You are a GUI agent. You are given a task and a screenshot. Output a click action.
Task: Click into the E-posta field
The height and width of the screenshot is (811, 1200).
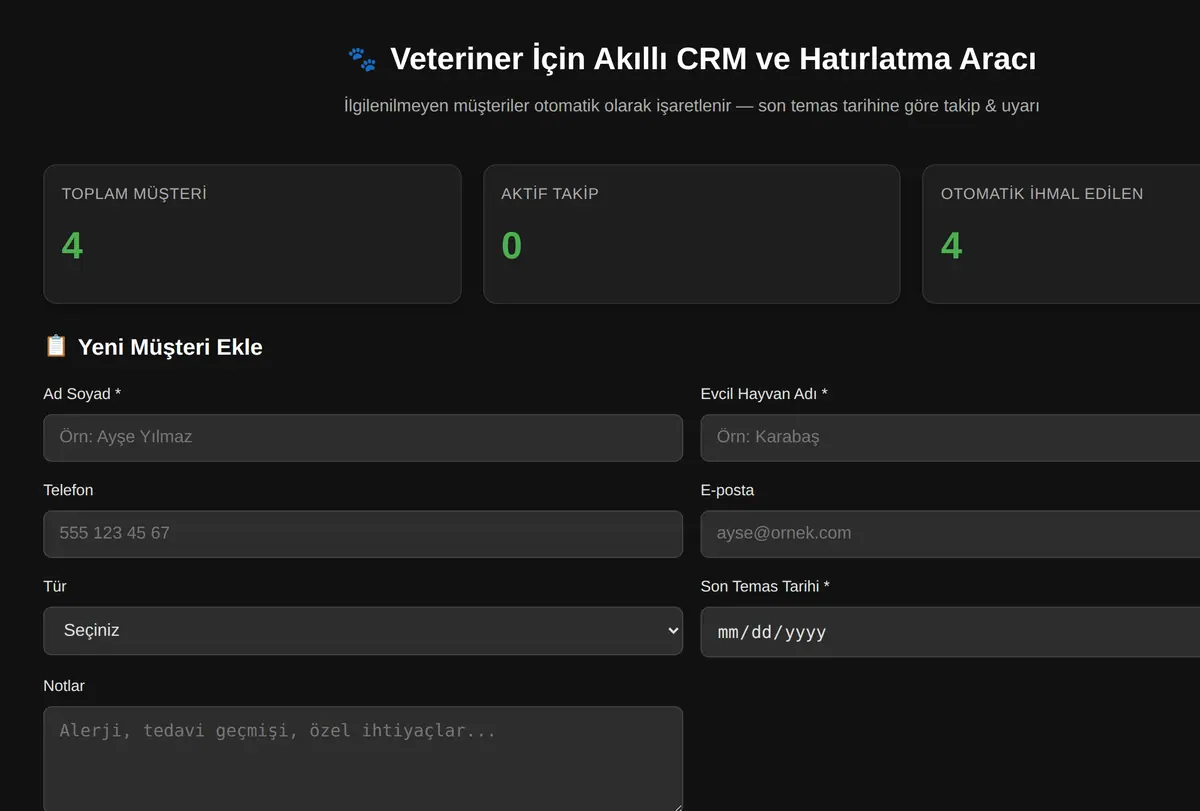(x=950, y=534)
